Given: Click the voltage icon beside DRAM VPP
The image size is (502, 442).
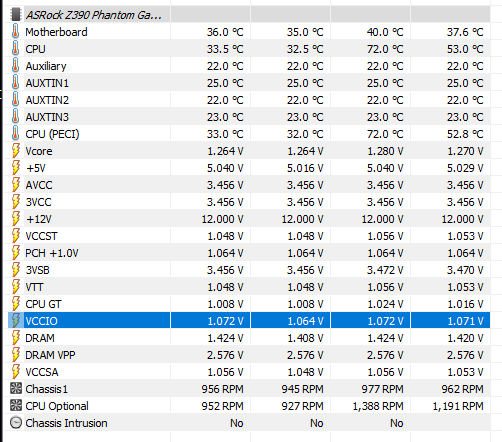Looking at the screenshot, I should coord(16,355).
